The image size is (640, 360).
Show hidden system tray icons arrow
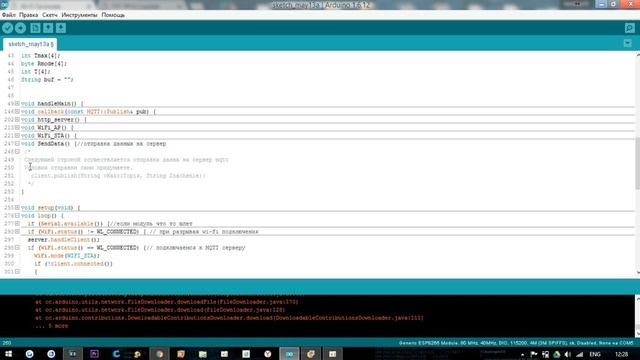[523, 354]
